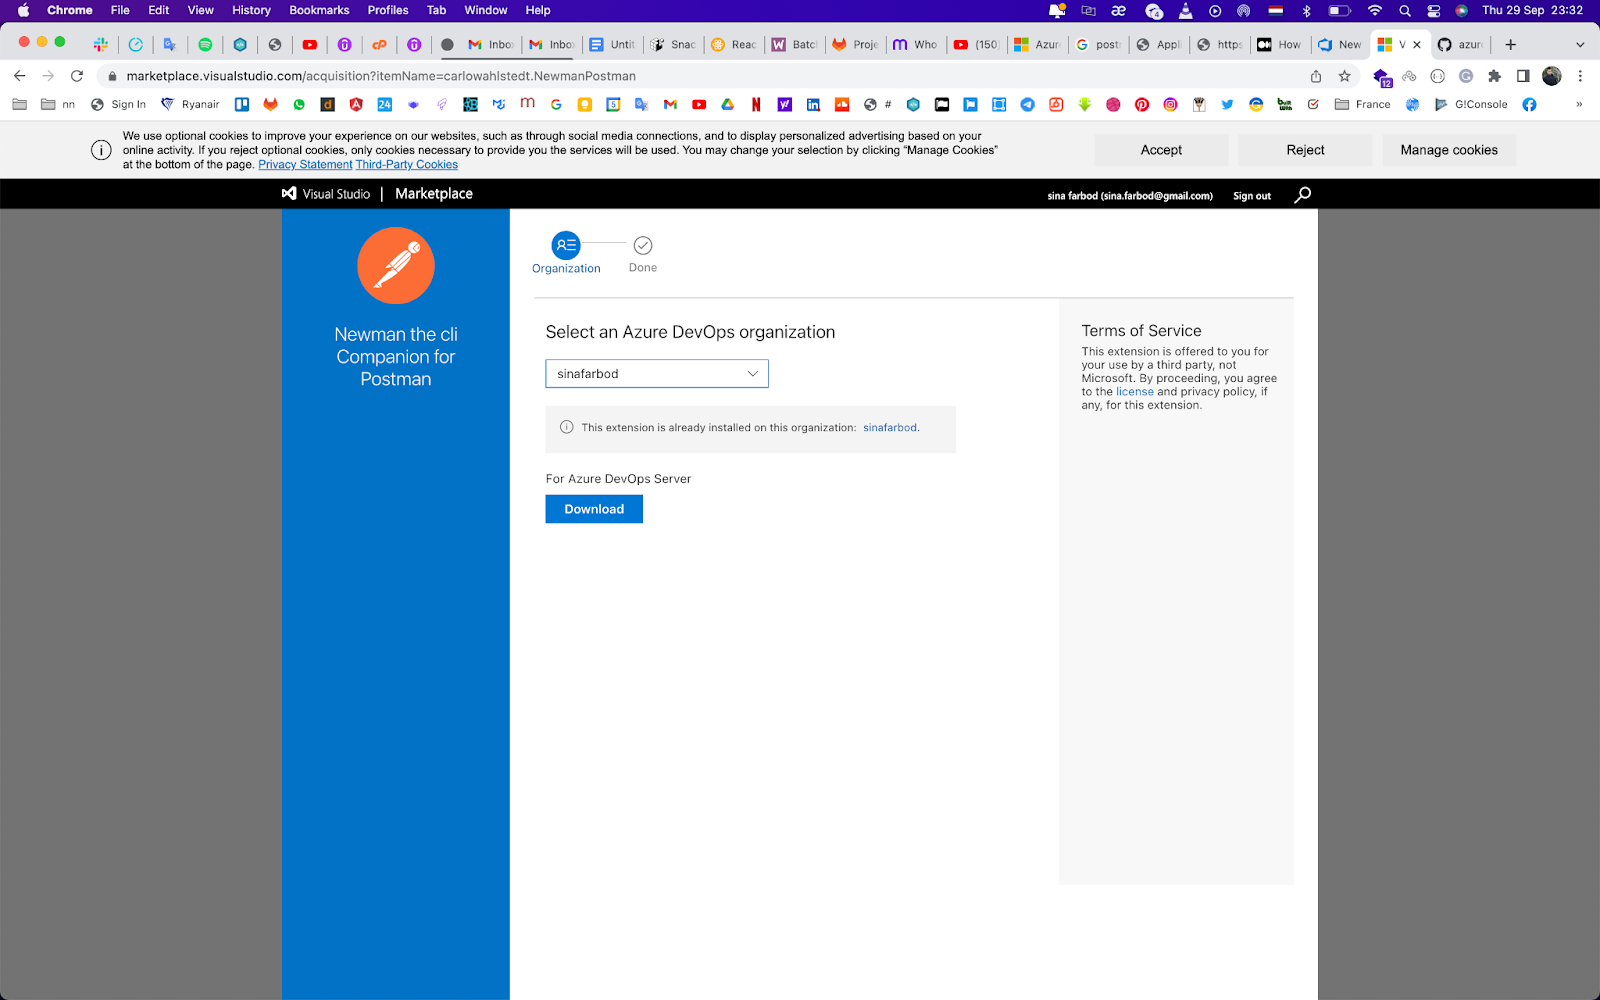Open the Instagram bookmark icon
Viewport: 1600px width, 1000px height.
tap(1170, 104)
